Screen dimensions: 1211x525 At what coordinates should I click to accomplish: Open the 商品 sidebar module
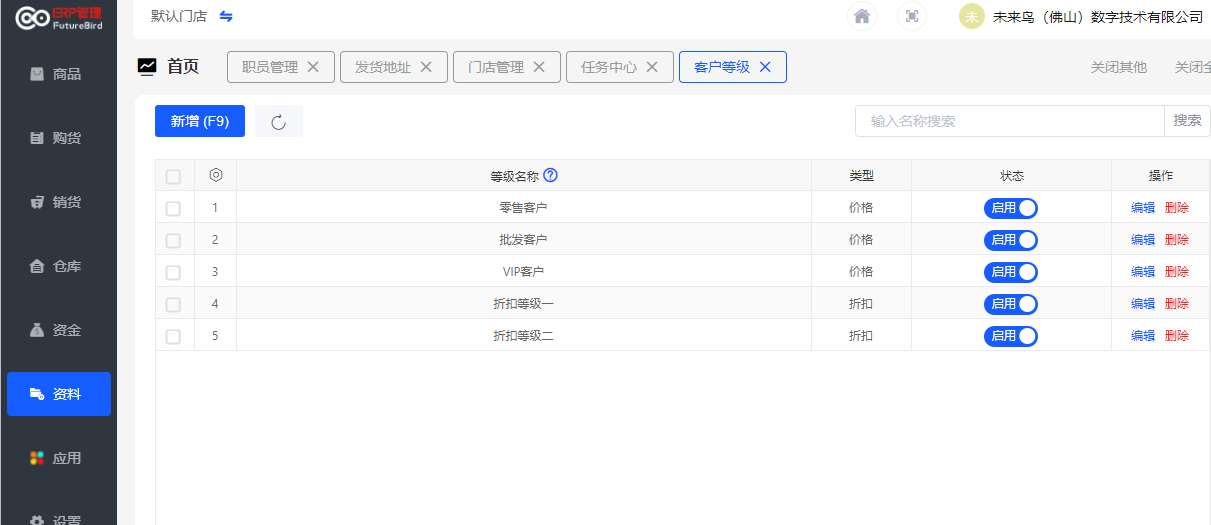58,74
